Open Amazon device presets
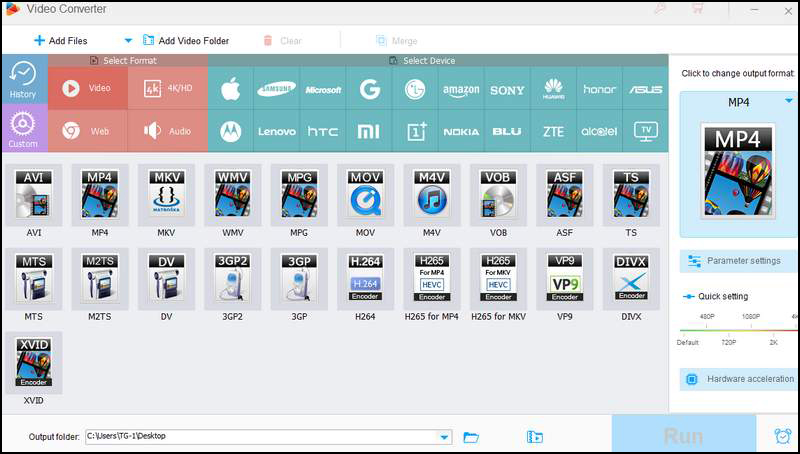This screenshot has height=454, width=800. (461, 89)
